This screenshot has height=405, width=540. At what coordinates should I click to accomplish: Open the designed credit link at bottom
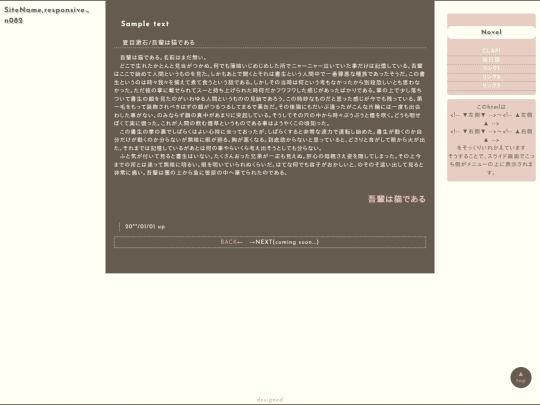(270, 399)
